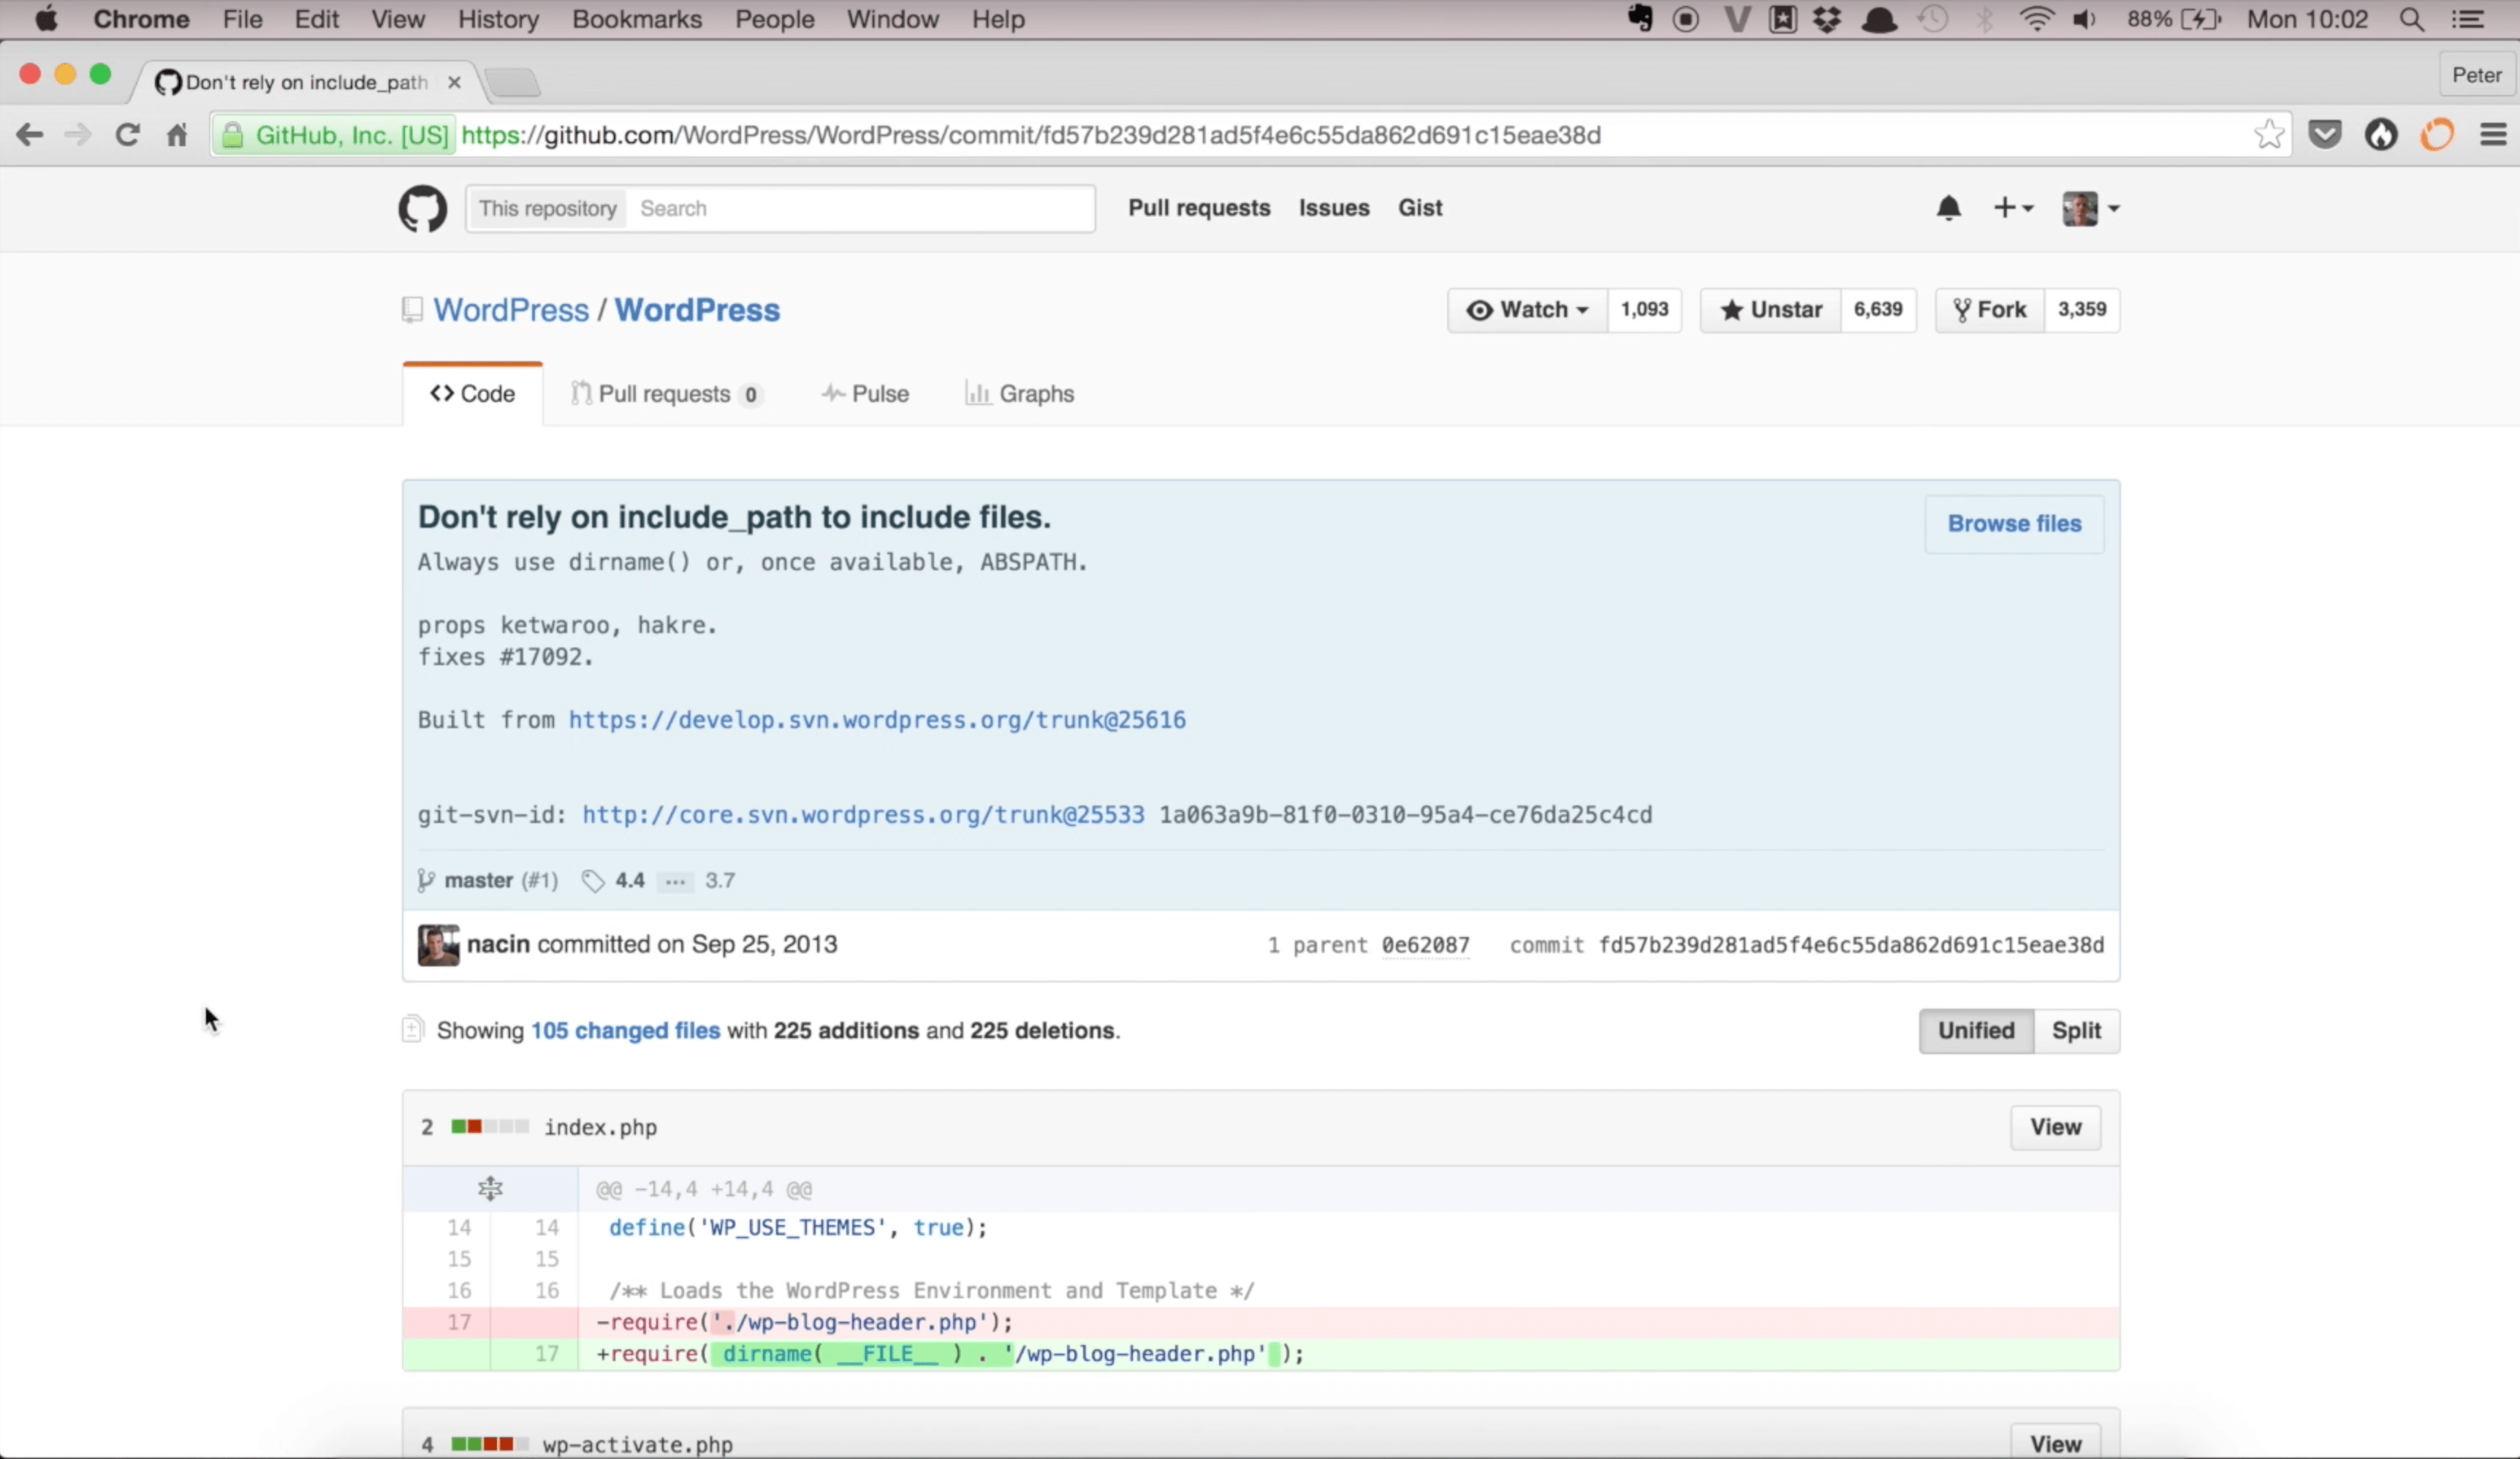This screenshot has width=2520, height=1459.
Task: Bookmark this page with the star
Action: 2269,134
